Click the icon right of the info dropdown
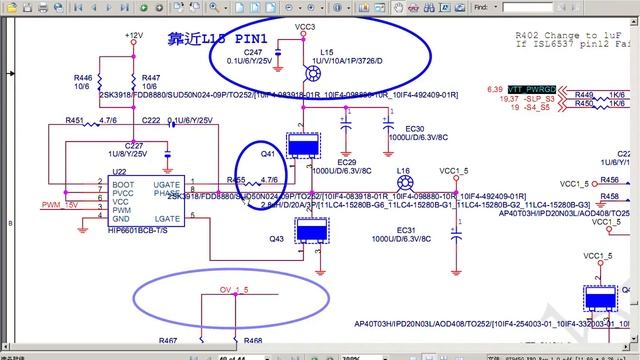 click(x=363, y=7)
